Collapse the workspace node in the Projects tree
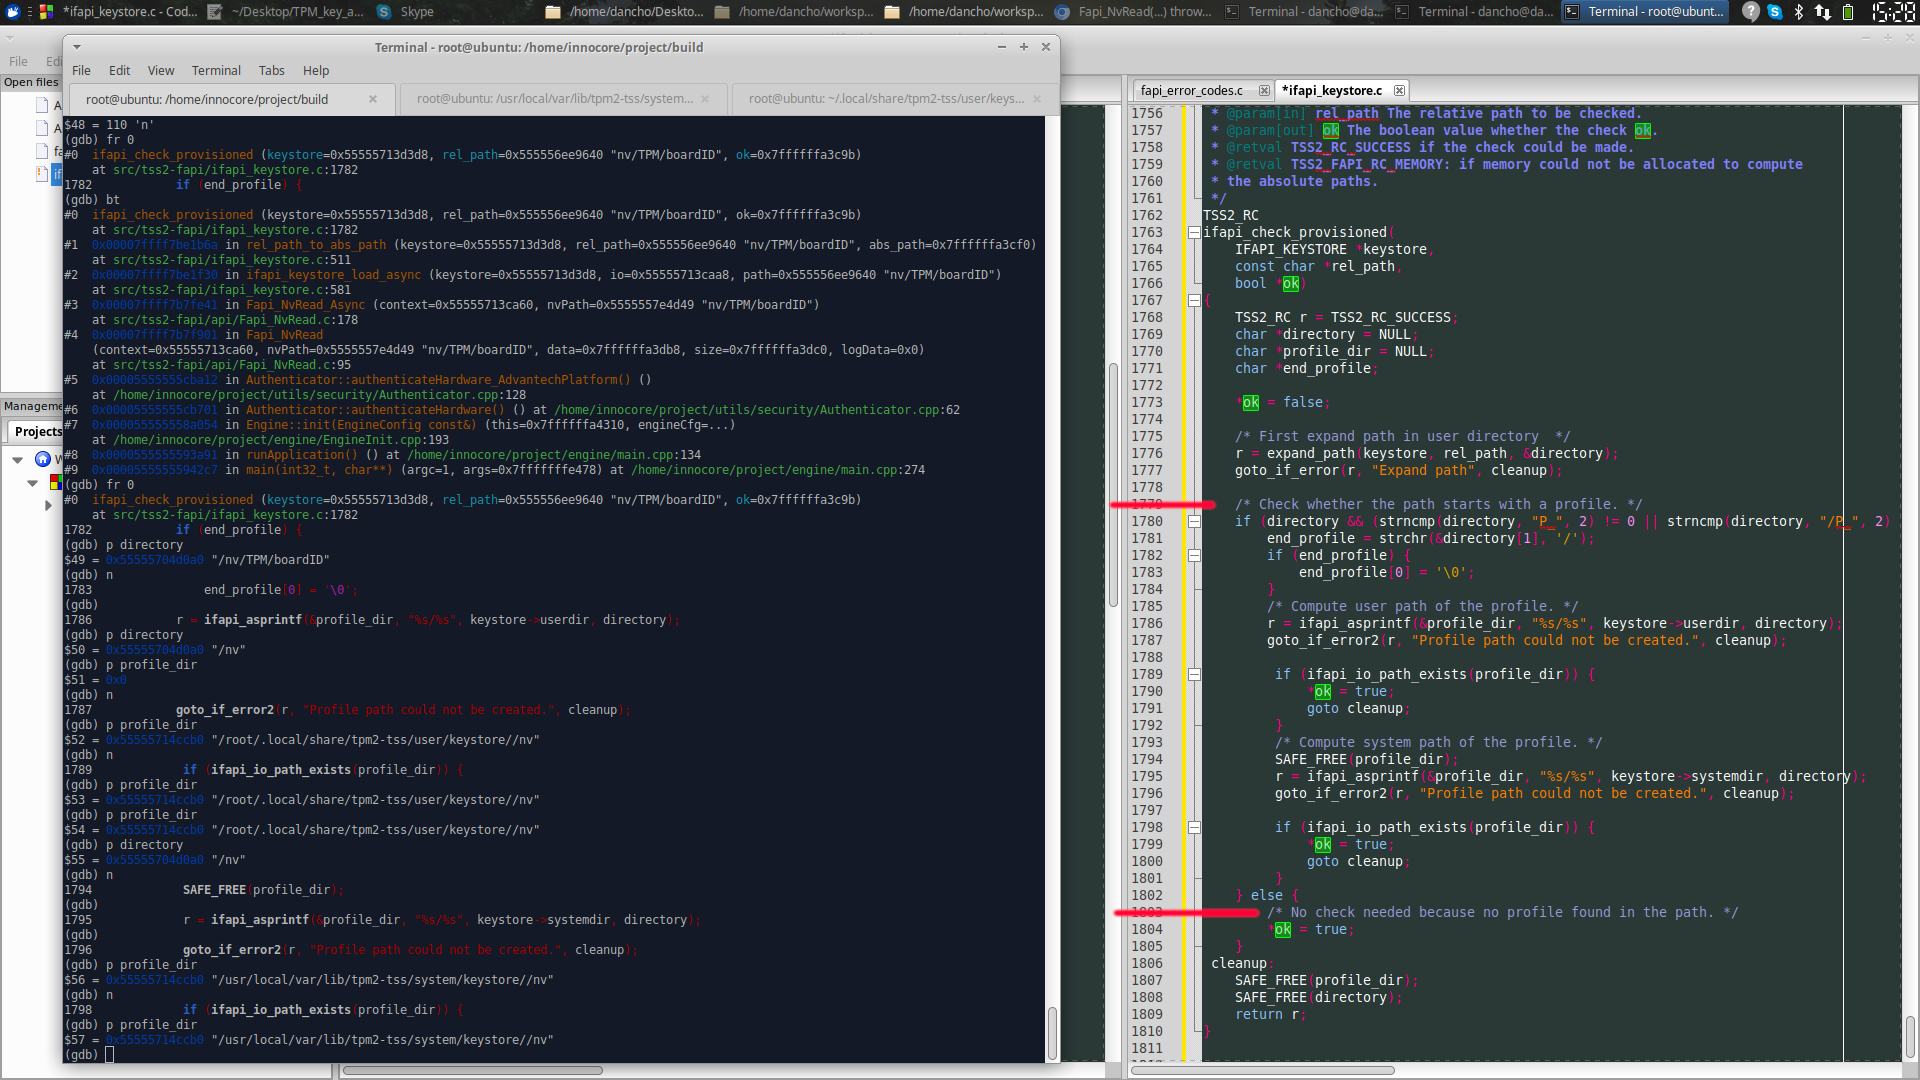 (17, 459)
